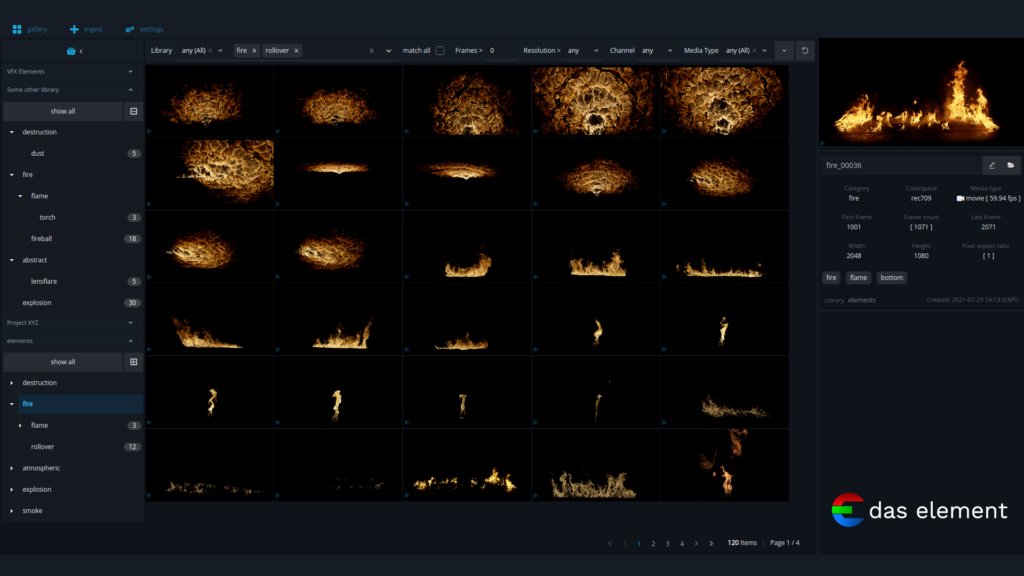Remove the fire search tag
Viewport: 1024px width, 576px height.
pyautogui.click(x=254, y=51)
